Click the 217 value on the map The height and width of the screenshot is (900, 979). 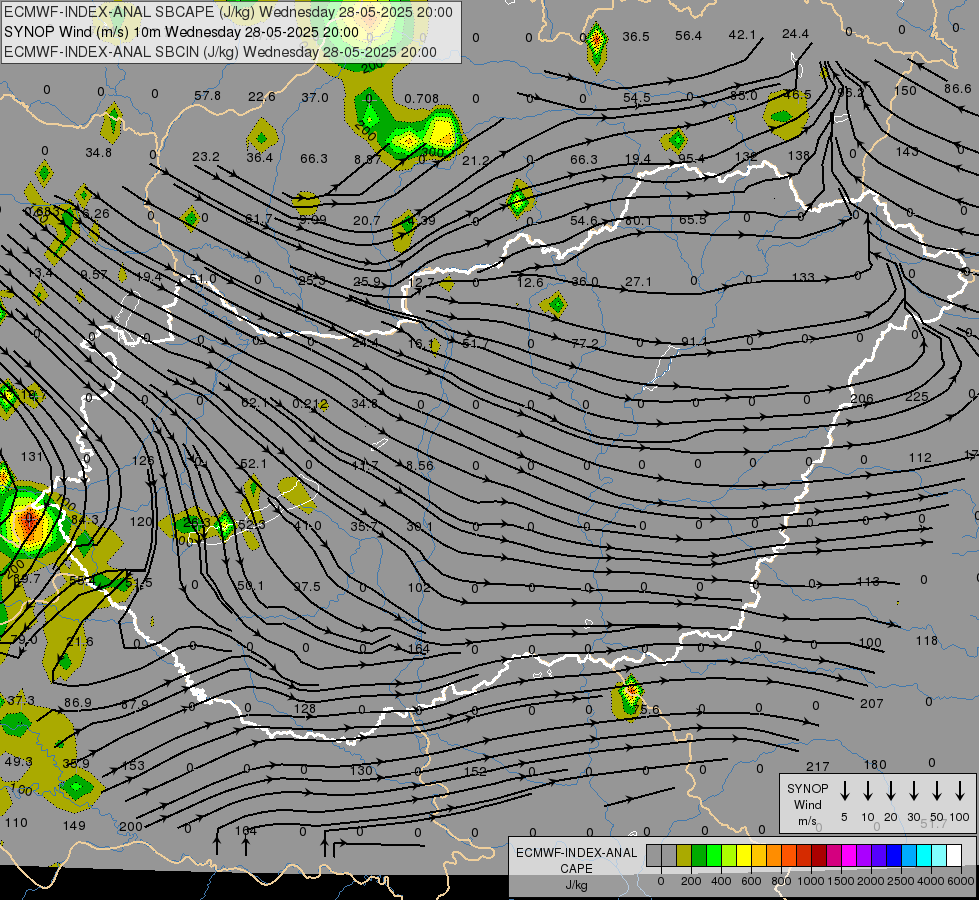click(817, 766)
